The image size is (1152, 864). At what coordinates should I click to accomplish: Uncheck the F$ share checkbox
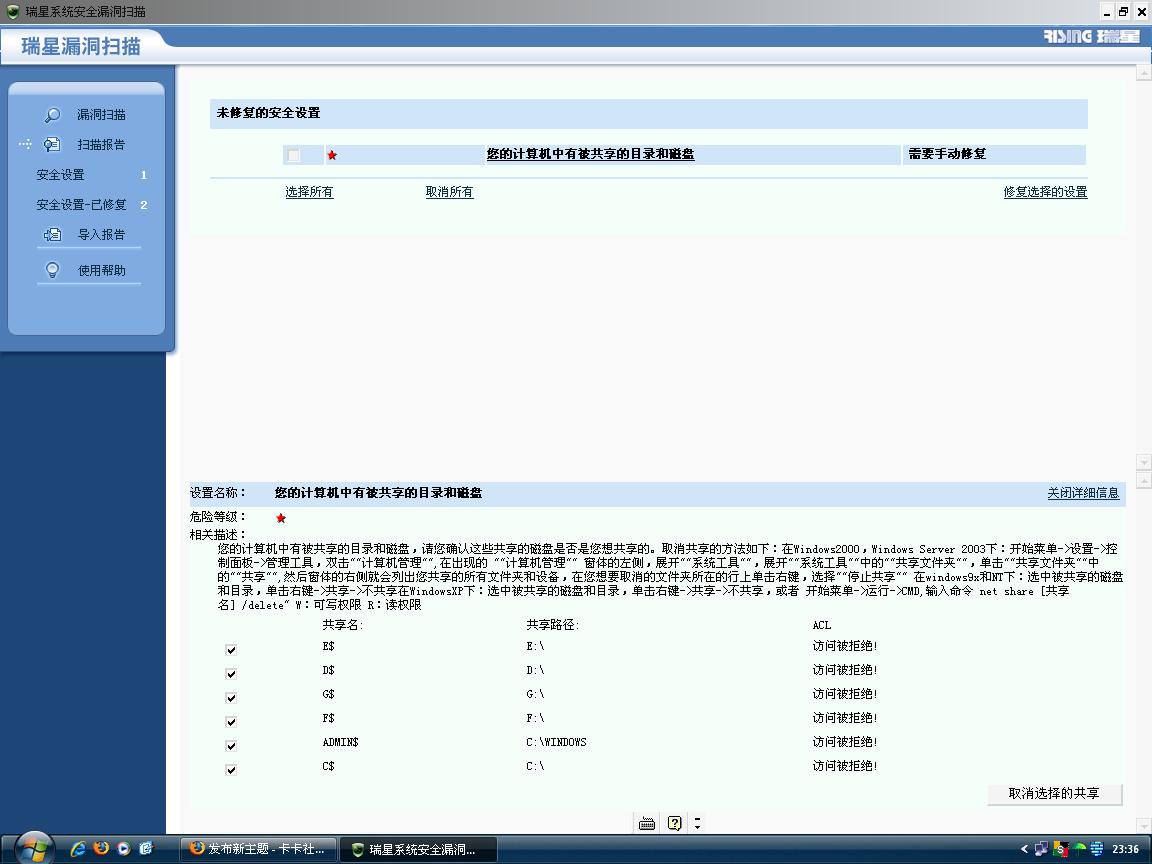click(x=231, y=721)
